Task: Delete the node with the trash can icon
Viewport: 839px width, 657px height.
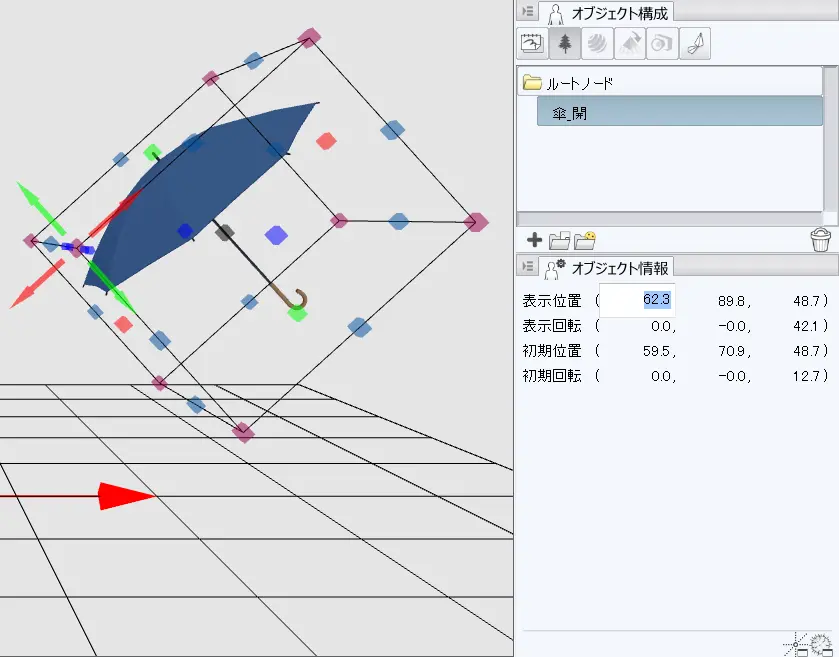Action: 821,240
